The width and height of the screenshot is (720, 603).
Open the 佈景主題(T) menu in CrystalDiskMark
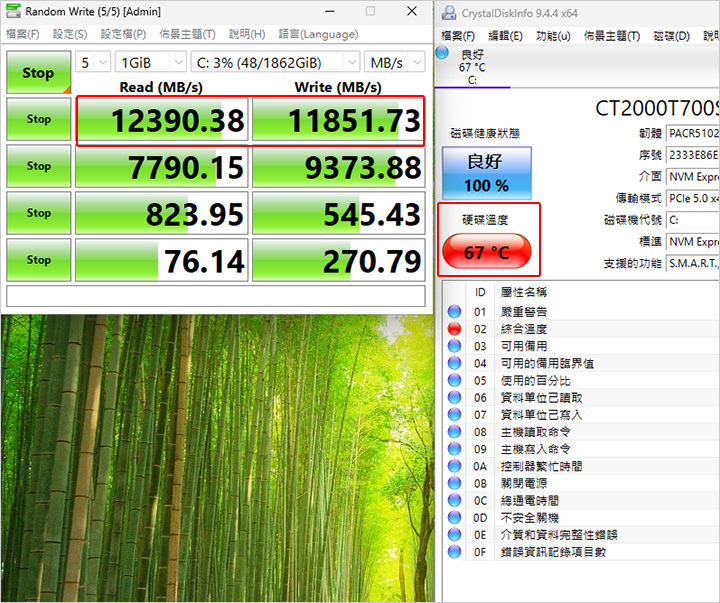click(187, 34)
